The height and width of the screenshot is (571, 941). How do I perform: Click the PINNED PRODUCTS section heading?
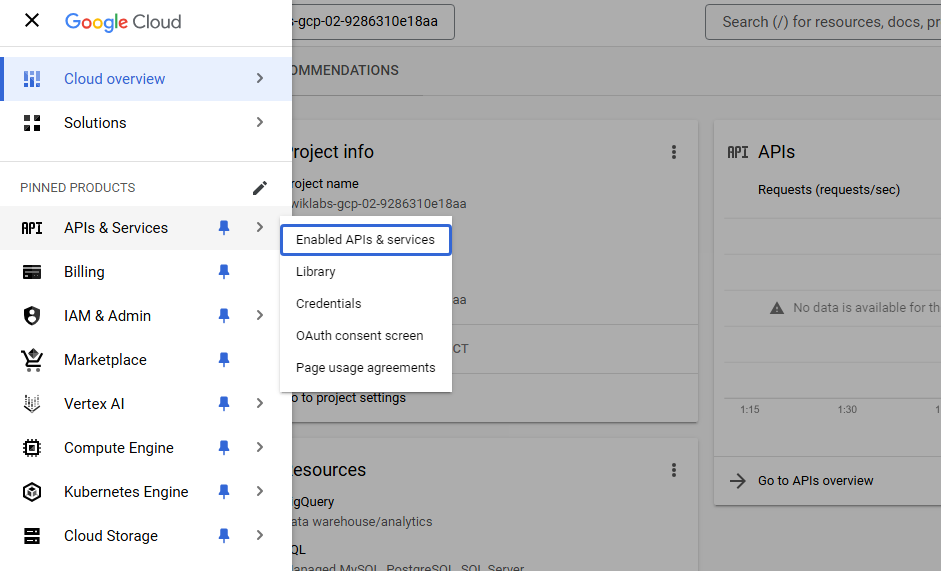[77, 188]
